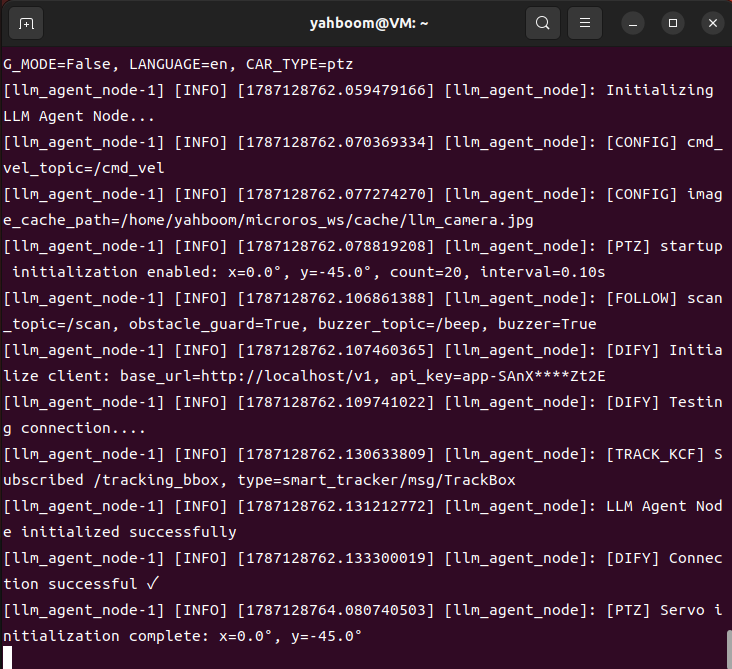
Task: Click the terminal cursor block
Action: (x=7, y=657)
